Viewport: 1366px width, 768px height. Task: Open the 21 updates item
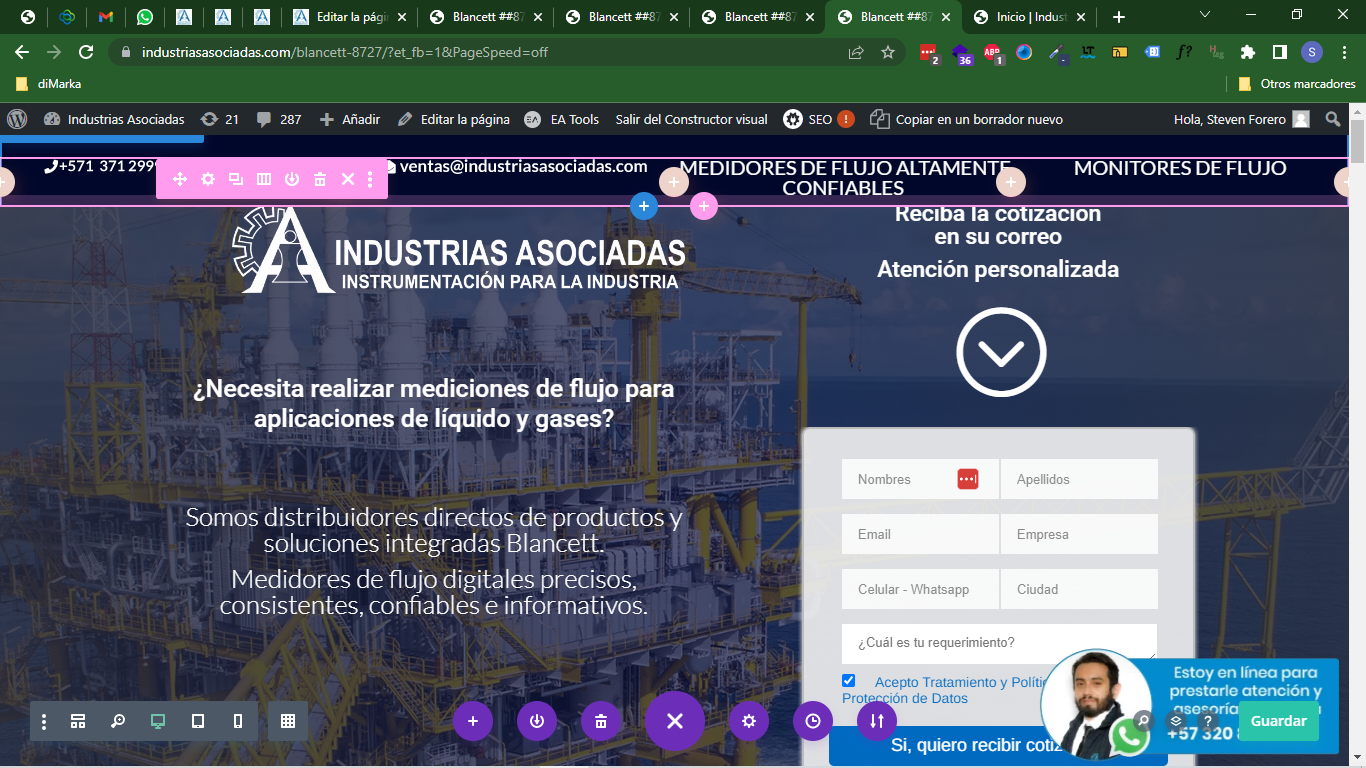220,119
